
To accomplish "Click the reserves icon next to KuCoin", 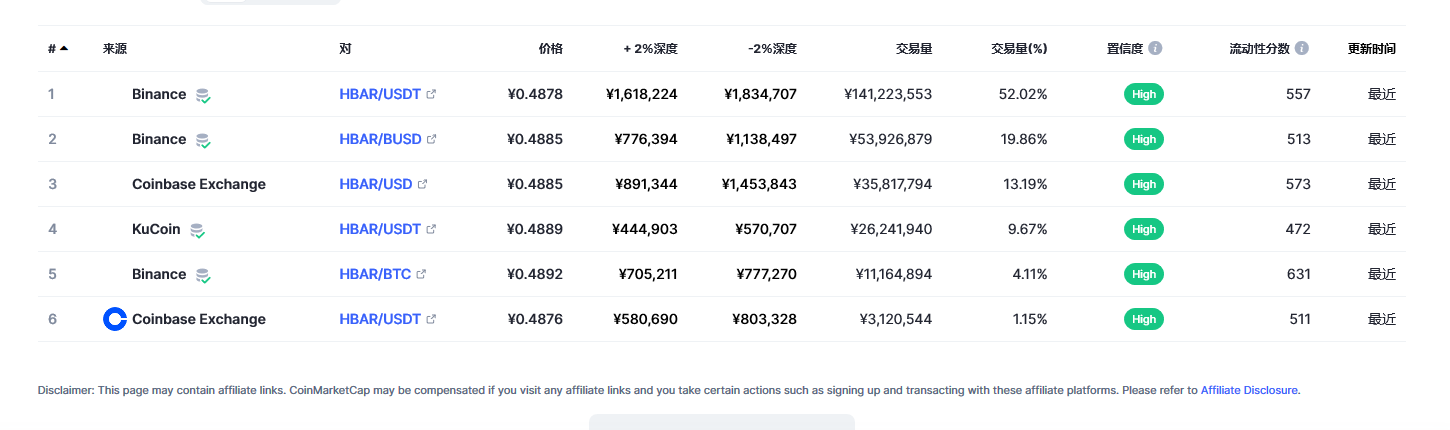I will point(198,230).
